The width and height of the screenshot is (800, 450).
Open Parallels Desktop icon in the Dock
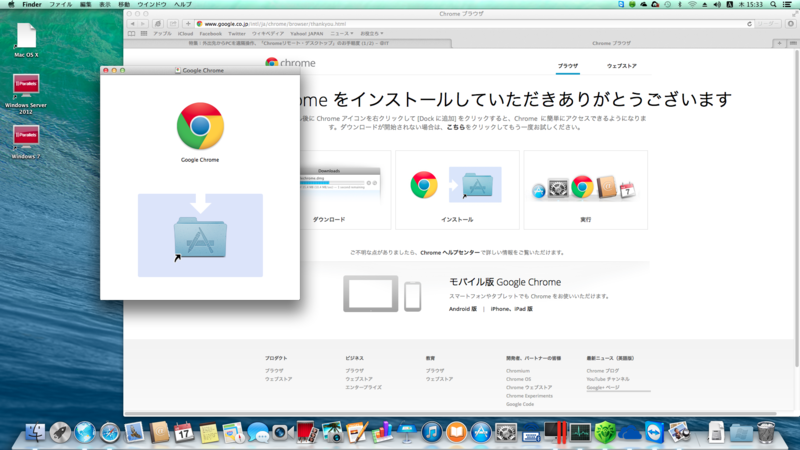pyautogui.click(x=555, y=433)
